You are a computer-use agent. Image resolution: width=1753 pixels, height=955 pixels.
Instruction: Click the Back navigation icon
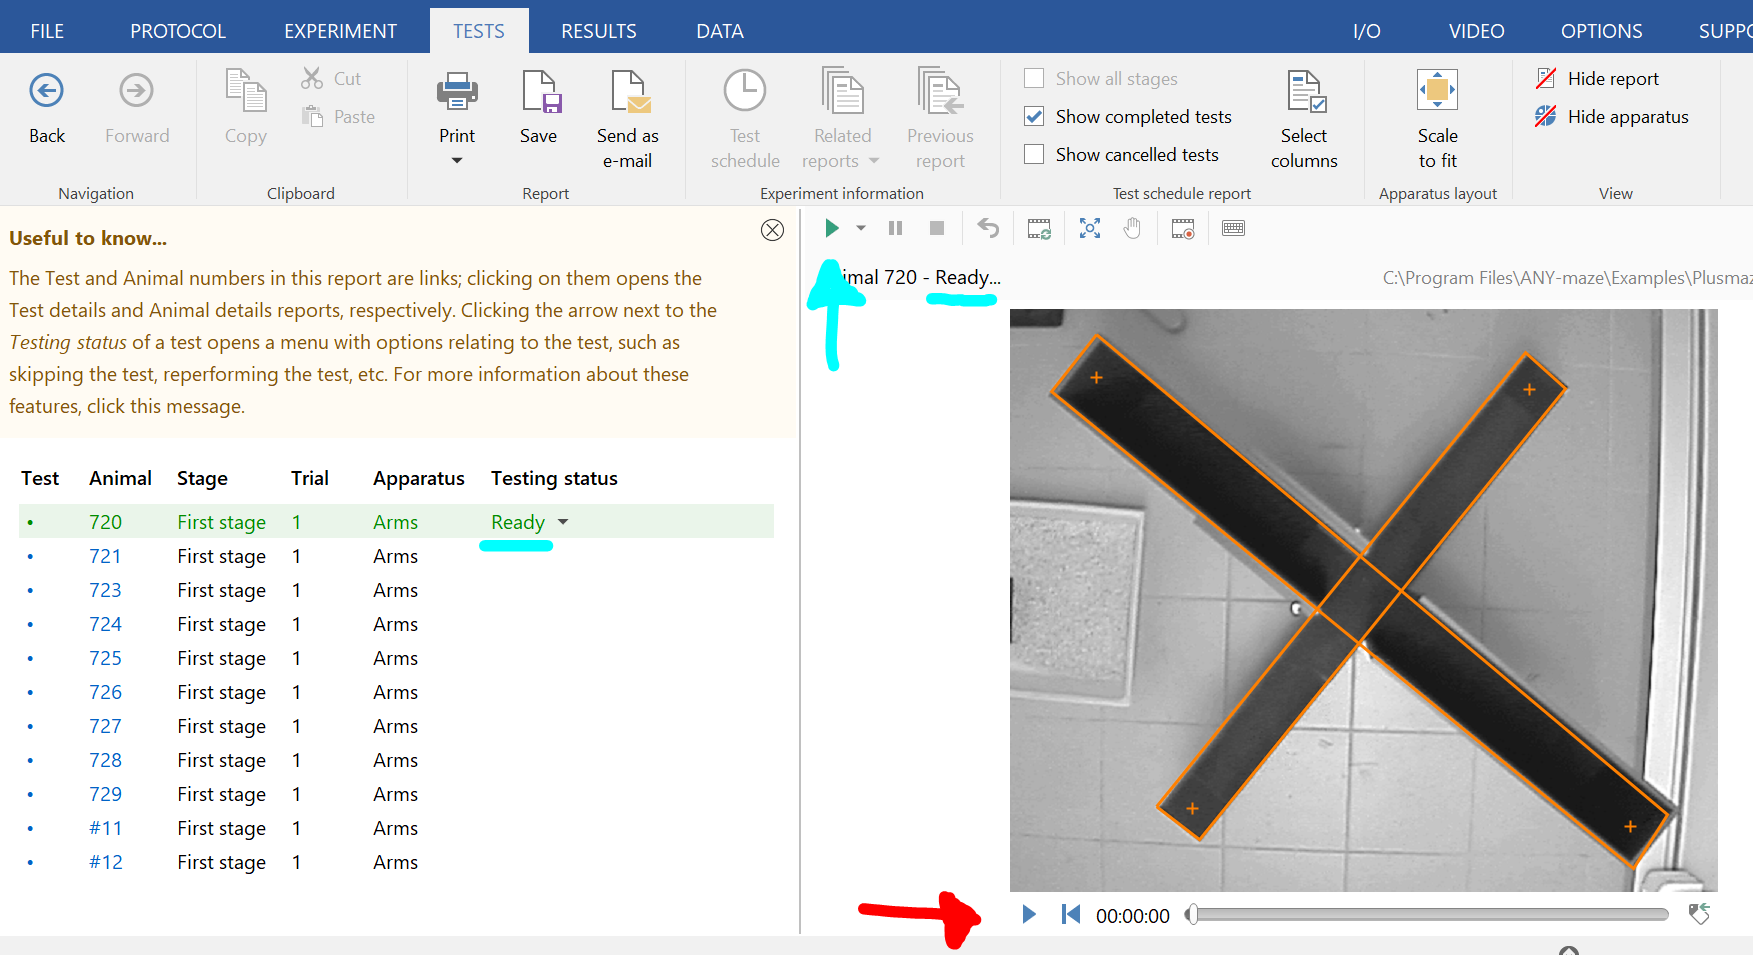(x=46, y=92)
